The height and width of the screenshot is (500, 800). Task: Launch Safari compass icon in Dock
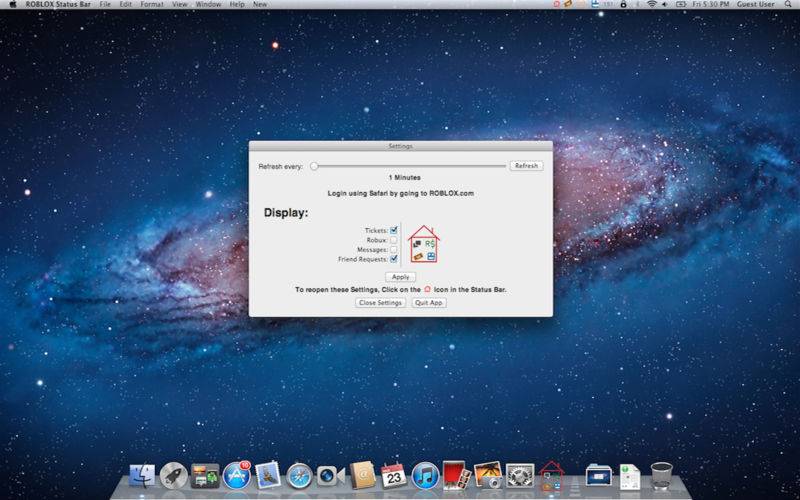tap(299, 477)
